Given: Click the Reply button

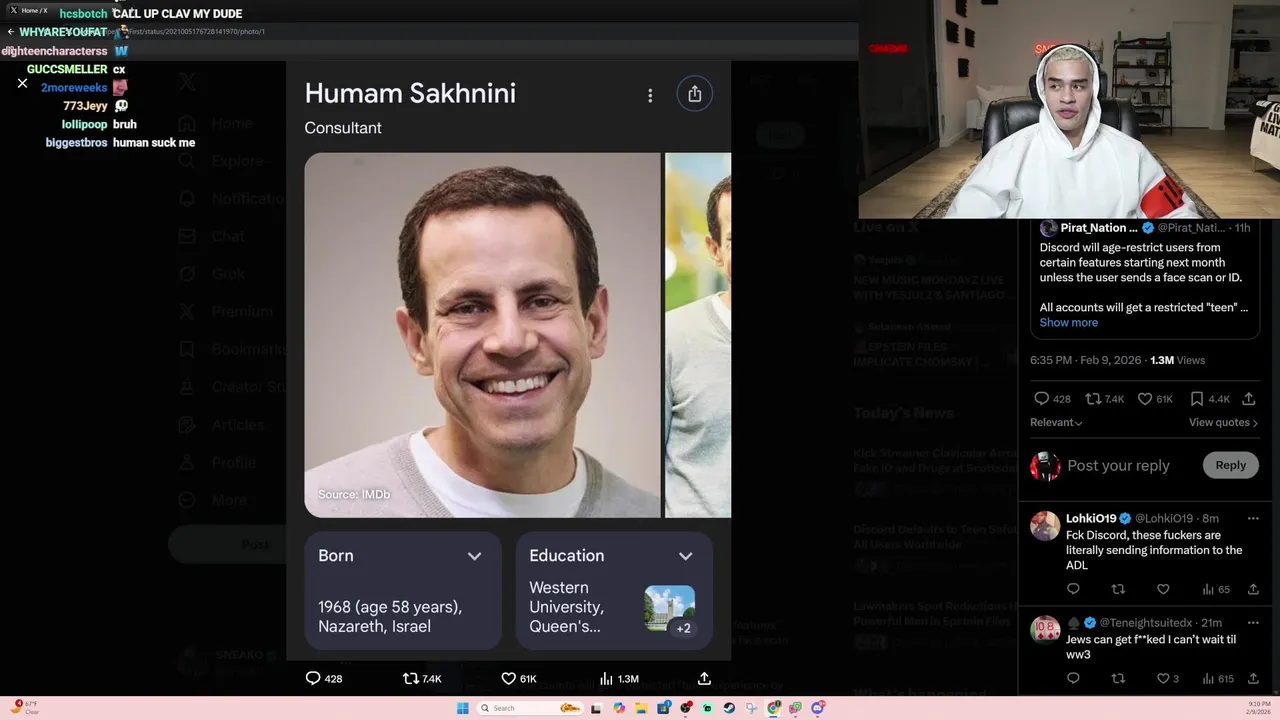Looking at the screenshot, I should [x=1230, y=465].
